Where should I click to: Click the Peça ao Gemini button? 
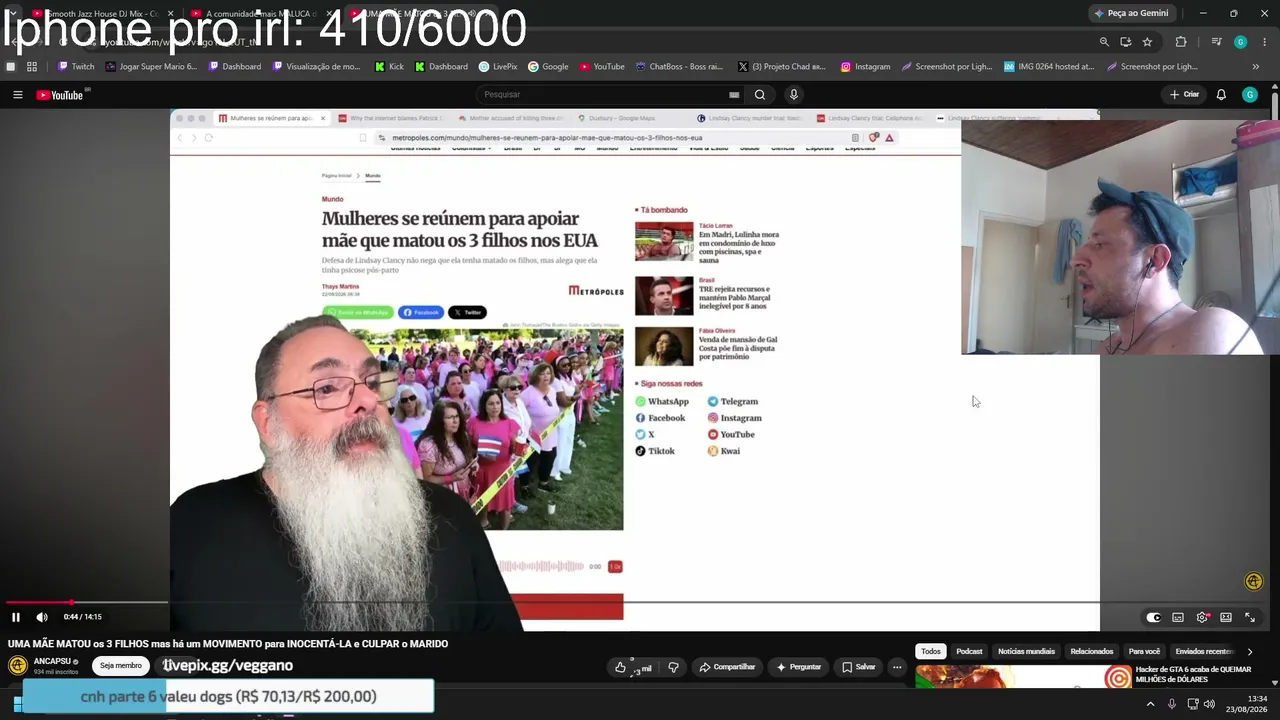(x=1132, y=14)
